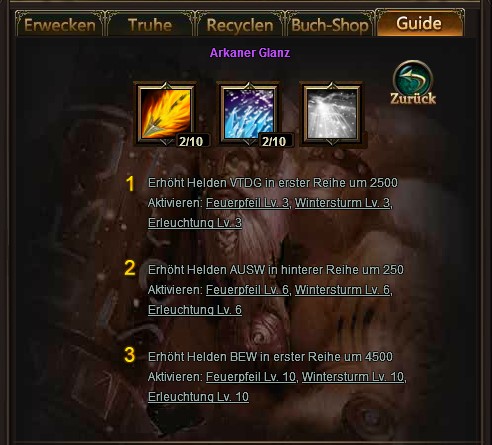The image size is (492, 445).
Task: Click the Feuerpfeil Lv. 10 link
Action: 251,377
